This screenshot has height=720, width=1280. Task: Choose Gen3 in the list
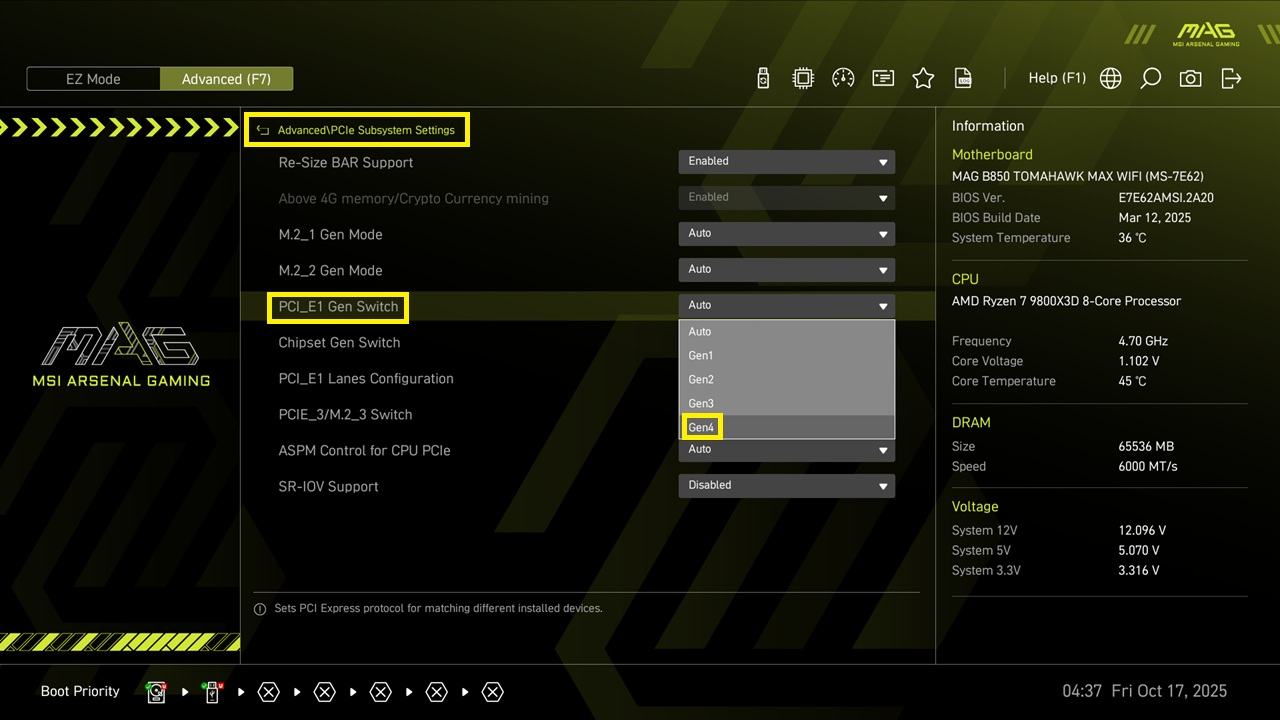pos(786,403)
